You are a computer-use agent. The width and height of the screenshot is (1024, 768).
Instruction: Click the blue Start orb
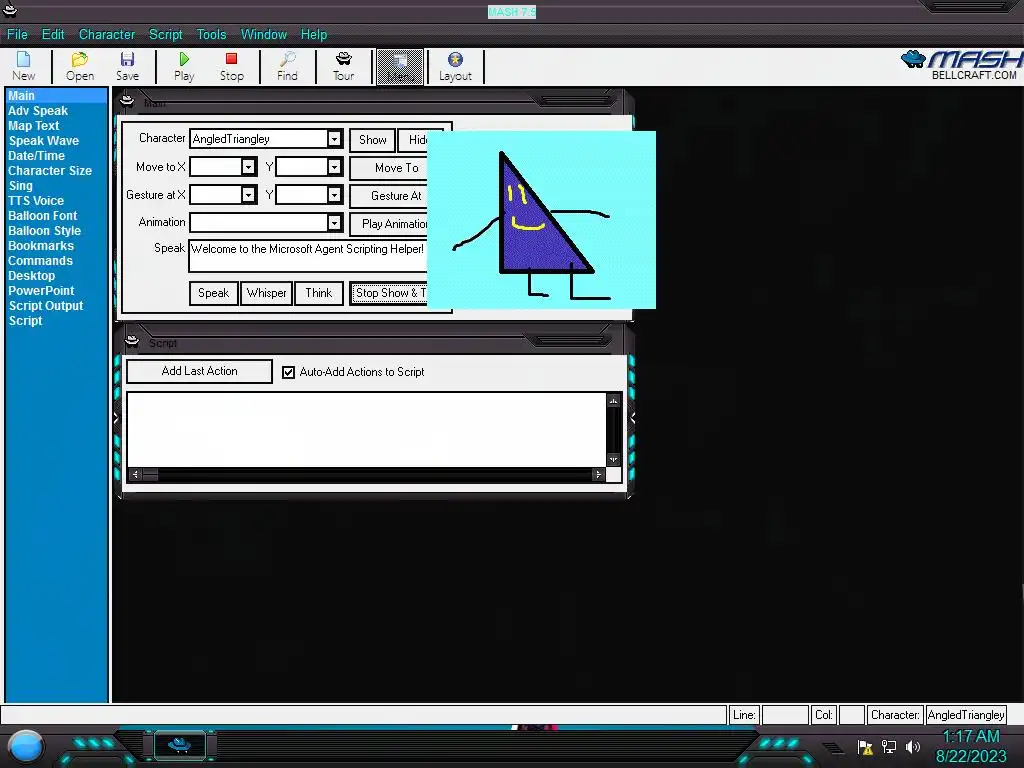pos(26,746)
